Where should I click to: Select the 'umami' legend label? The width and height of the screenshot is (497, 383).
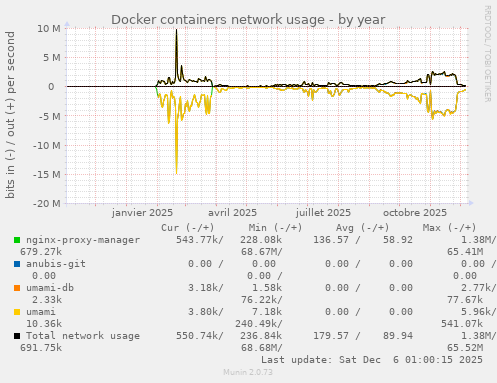pyautogui.click(x=41, y=312)
